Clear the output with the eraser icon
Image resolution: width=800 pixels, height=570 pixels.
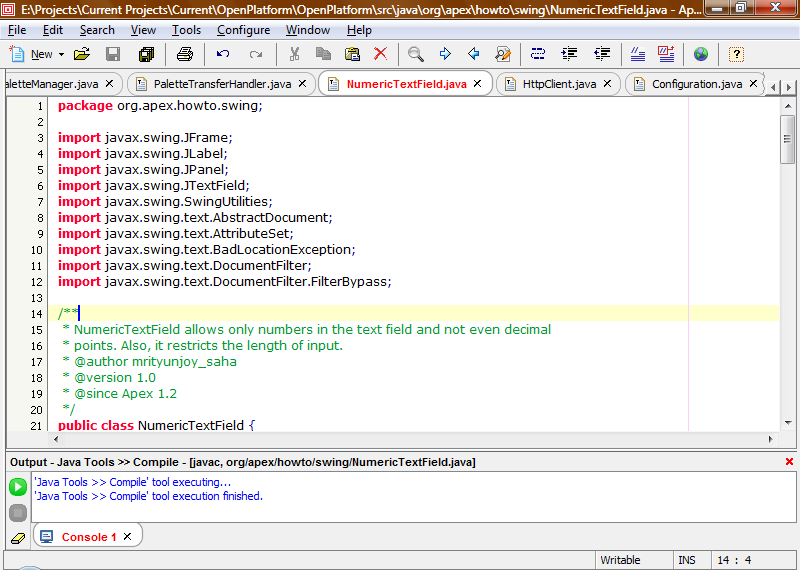[x=18, y=538]
